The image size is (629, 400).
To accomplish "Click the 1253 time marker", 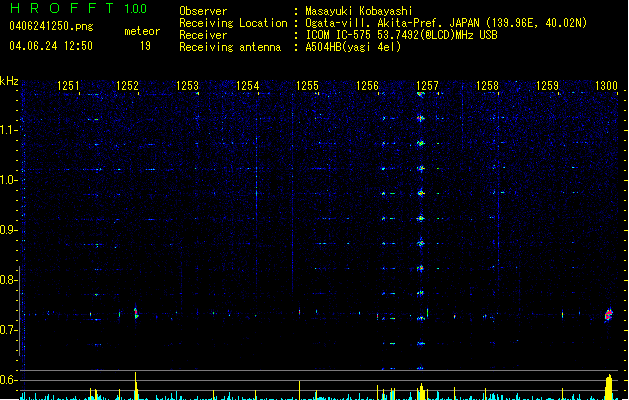I will pos(187,85).
